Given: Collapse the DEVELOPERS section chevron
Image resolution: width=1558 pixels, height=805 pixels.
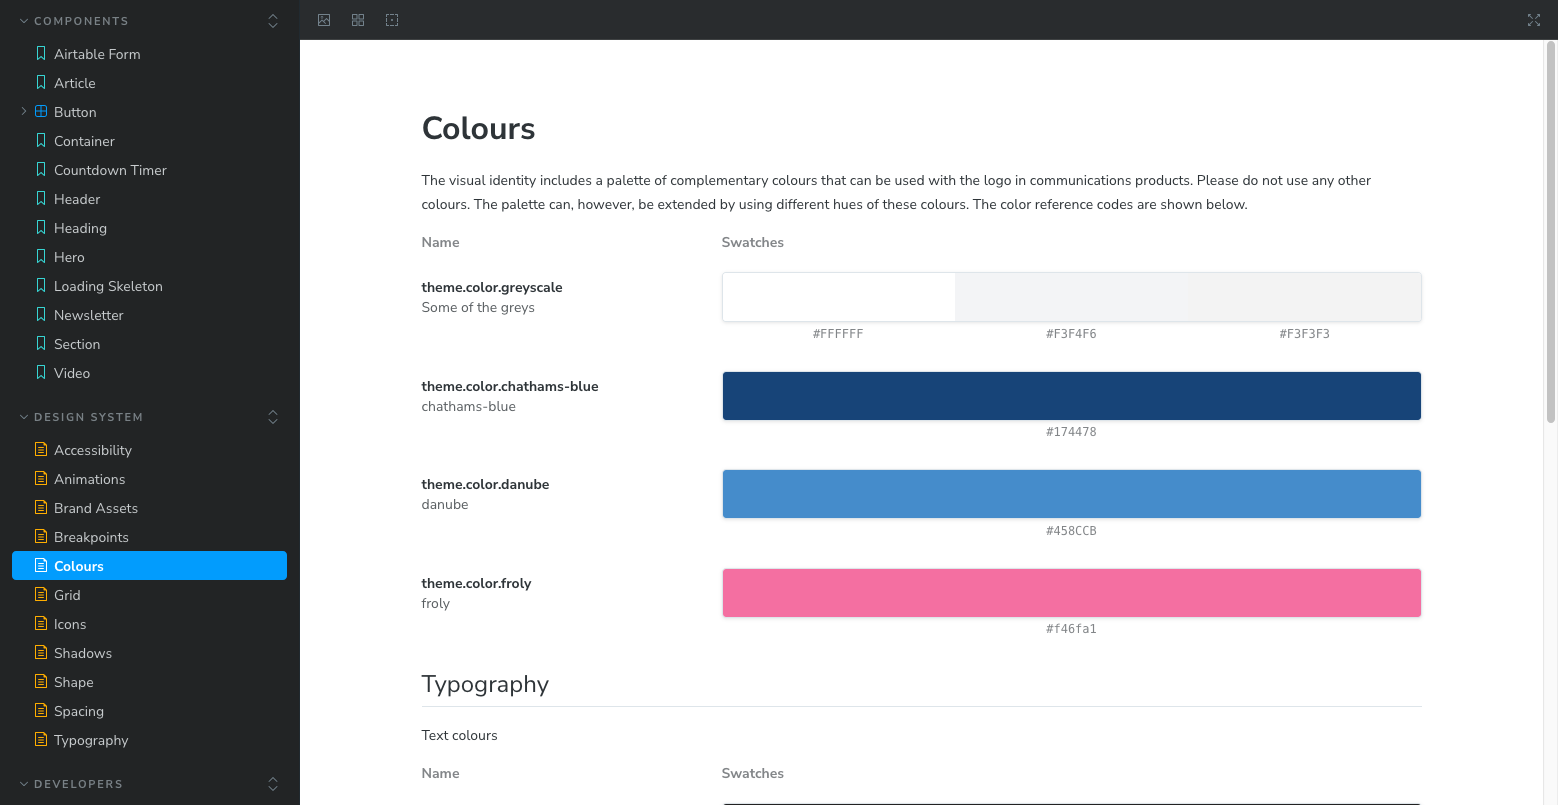Looking at the screenshot, I should point(24,784).
